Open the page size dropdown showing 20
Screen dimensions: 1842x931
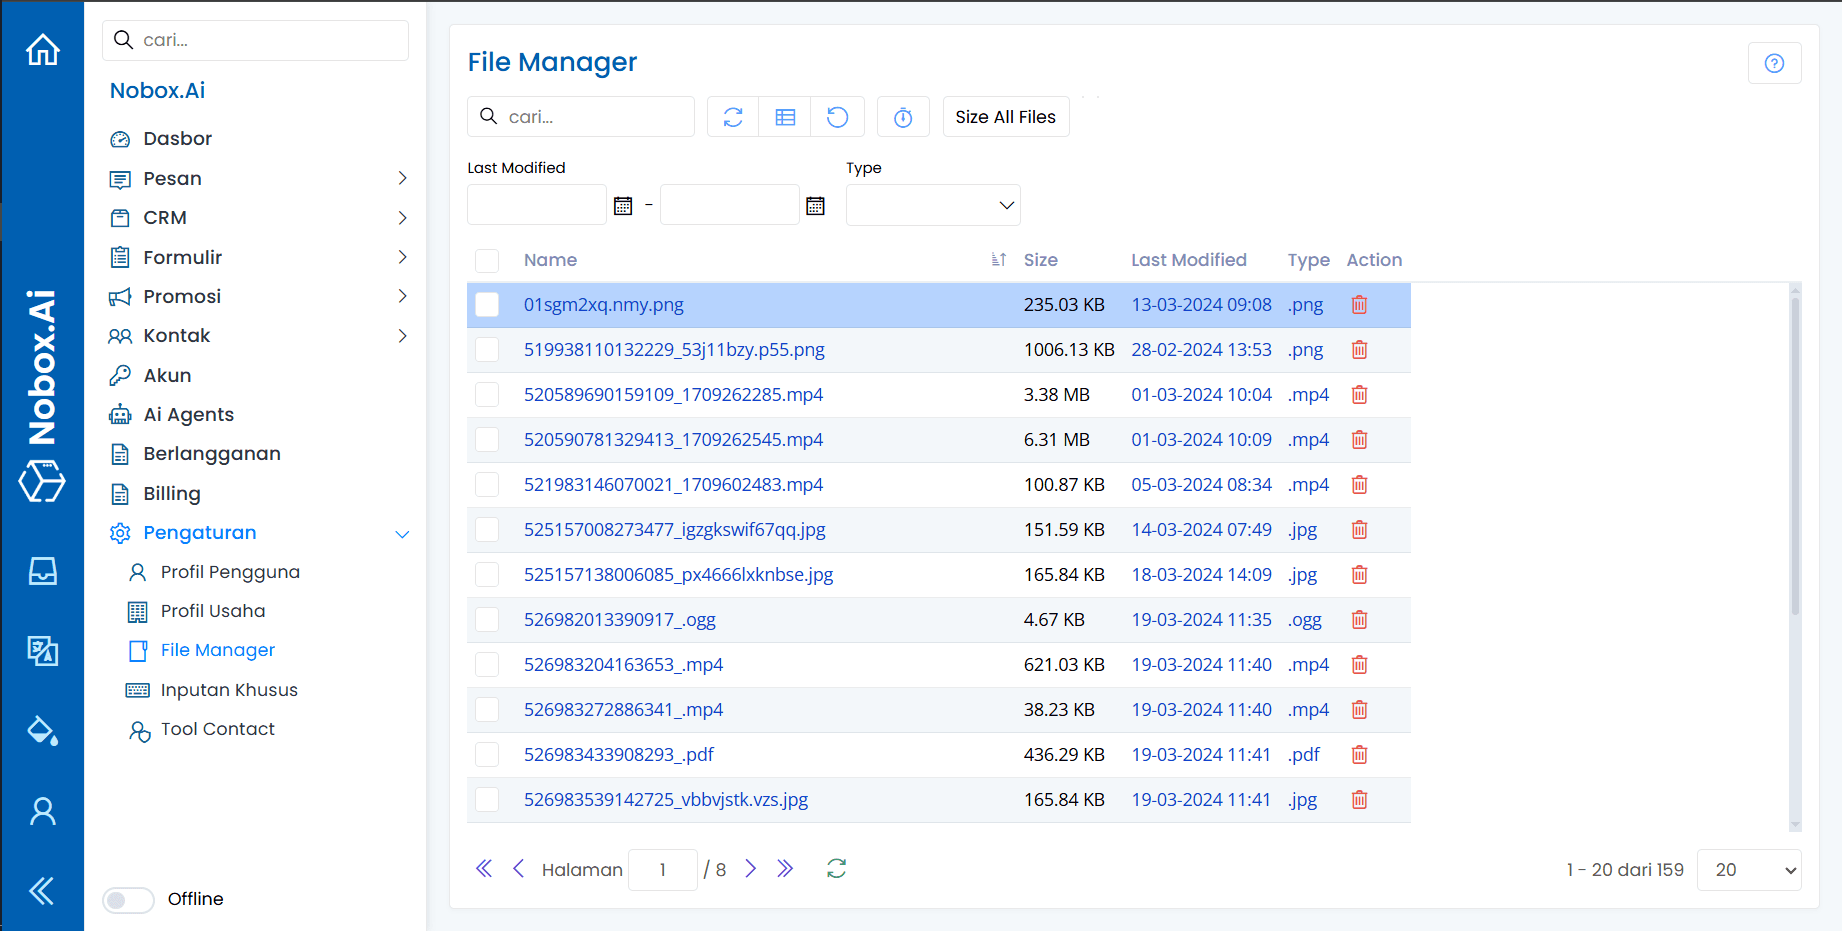coord(1748,869)
